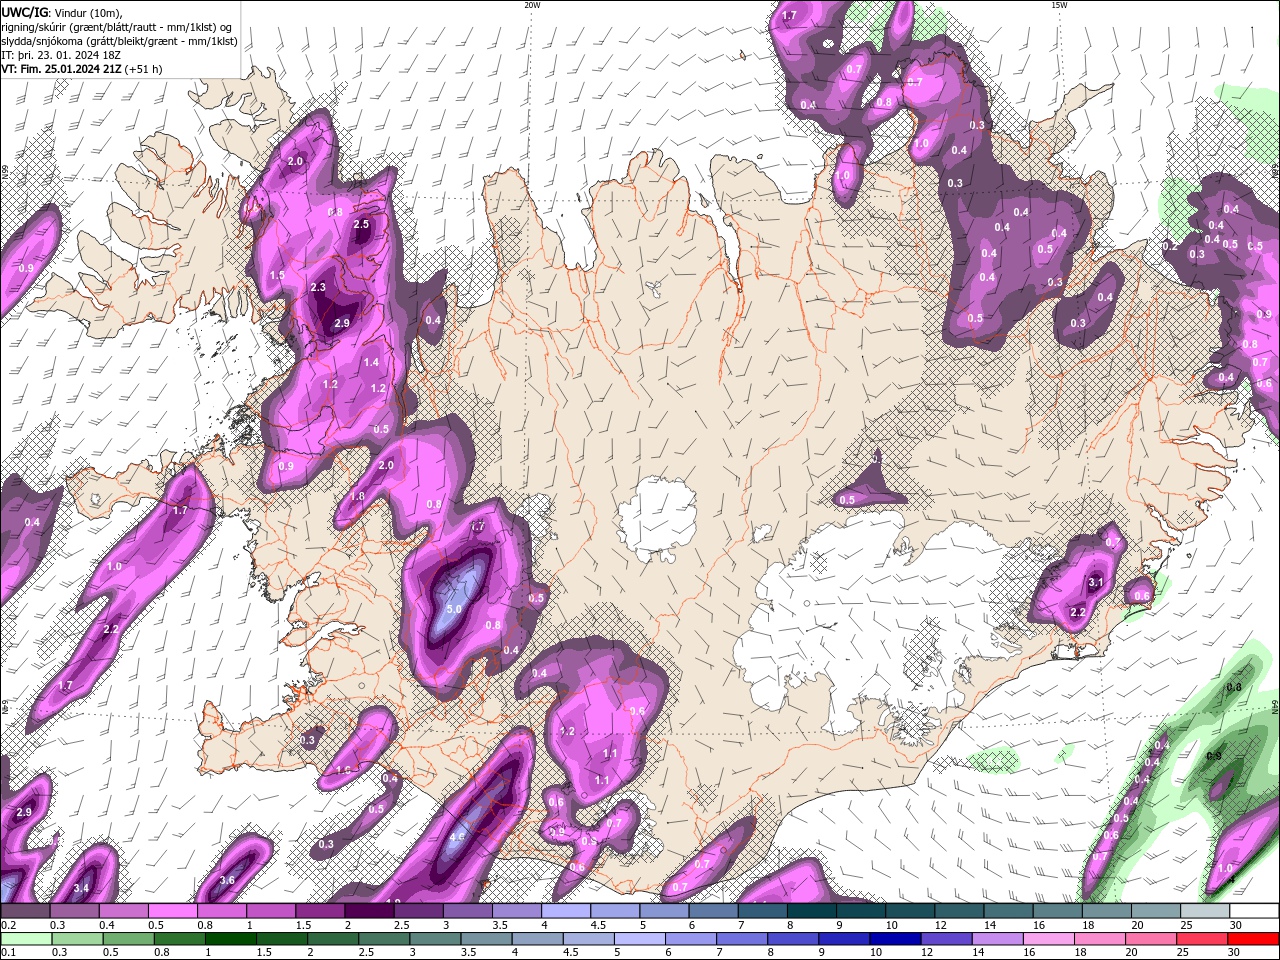
Task: Pick the rain legend swatch between 16 and 18
Action: 1049,938
